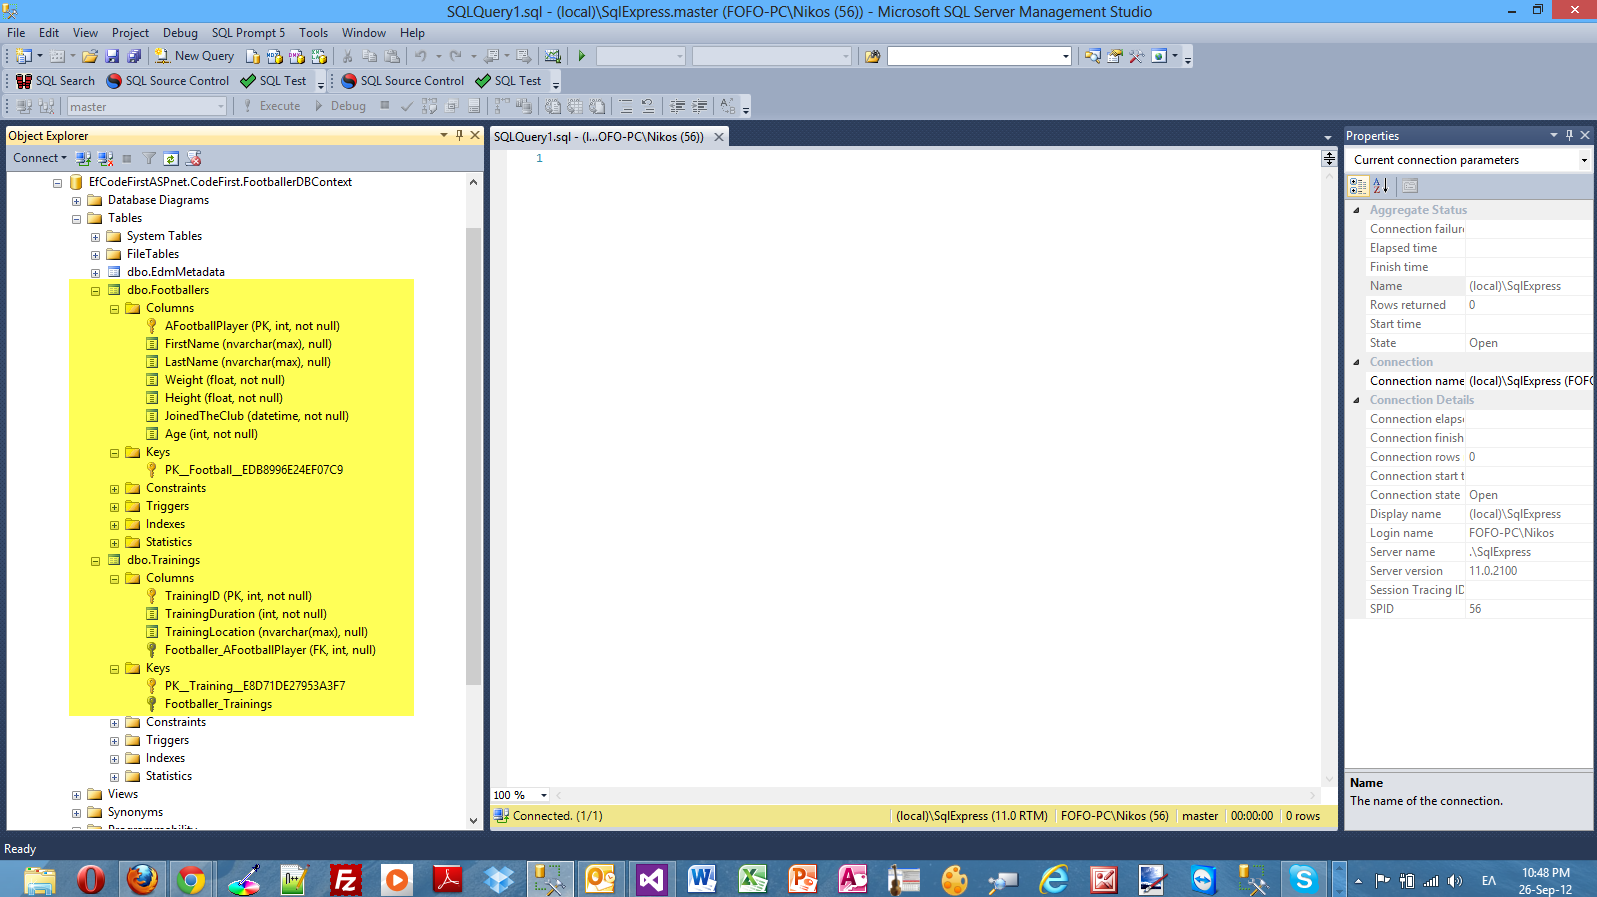The height and width of the screenshot is (897, 1597).
Task: Click the query editor split bar handle
Action: (1328, 158)
